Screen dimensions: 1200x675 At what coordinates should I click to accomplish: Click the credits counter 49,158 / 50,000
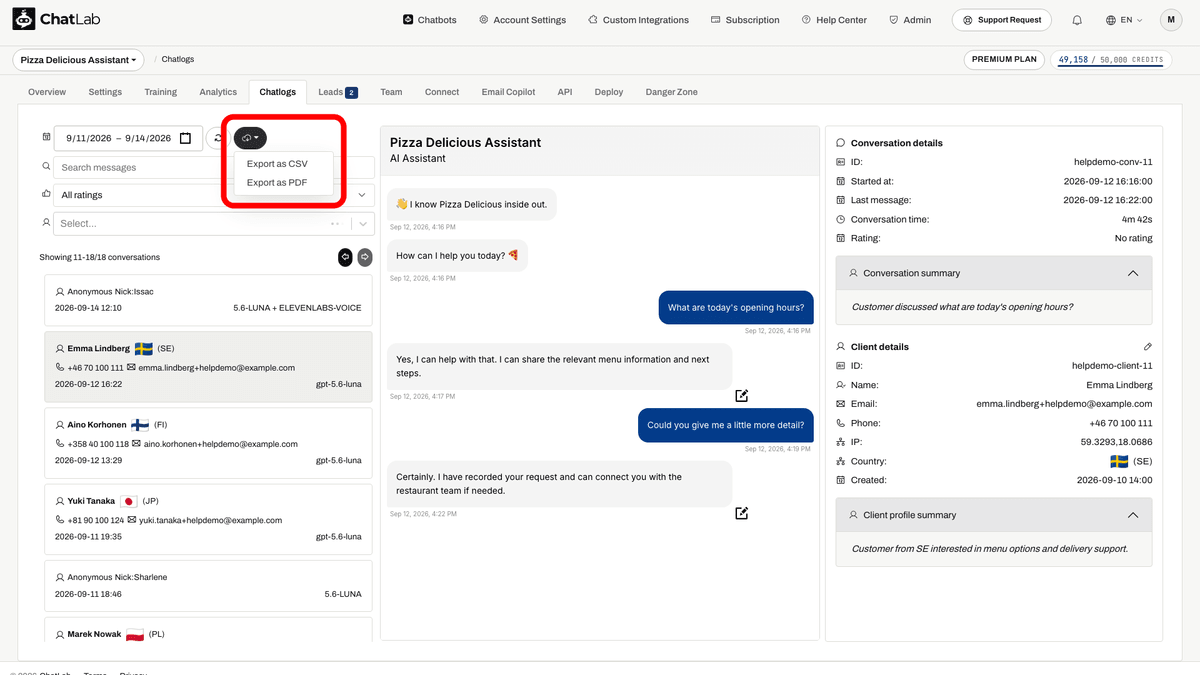tap(1111, 60)
